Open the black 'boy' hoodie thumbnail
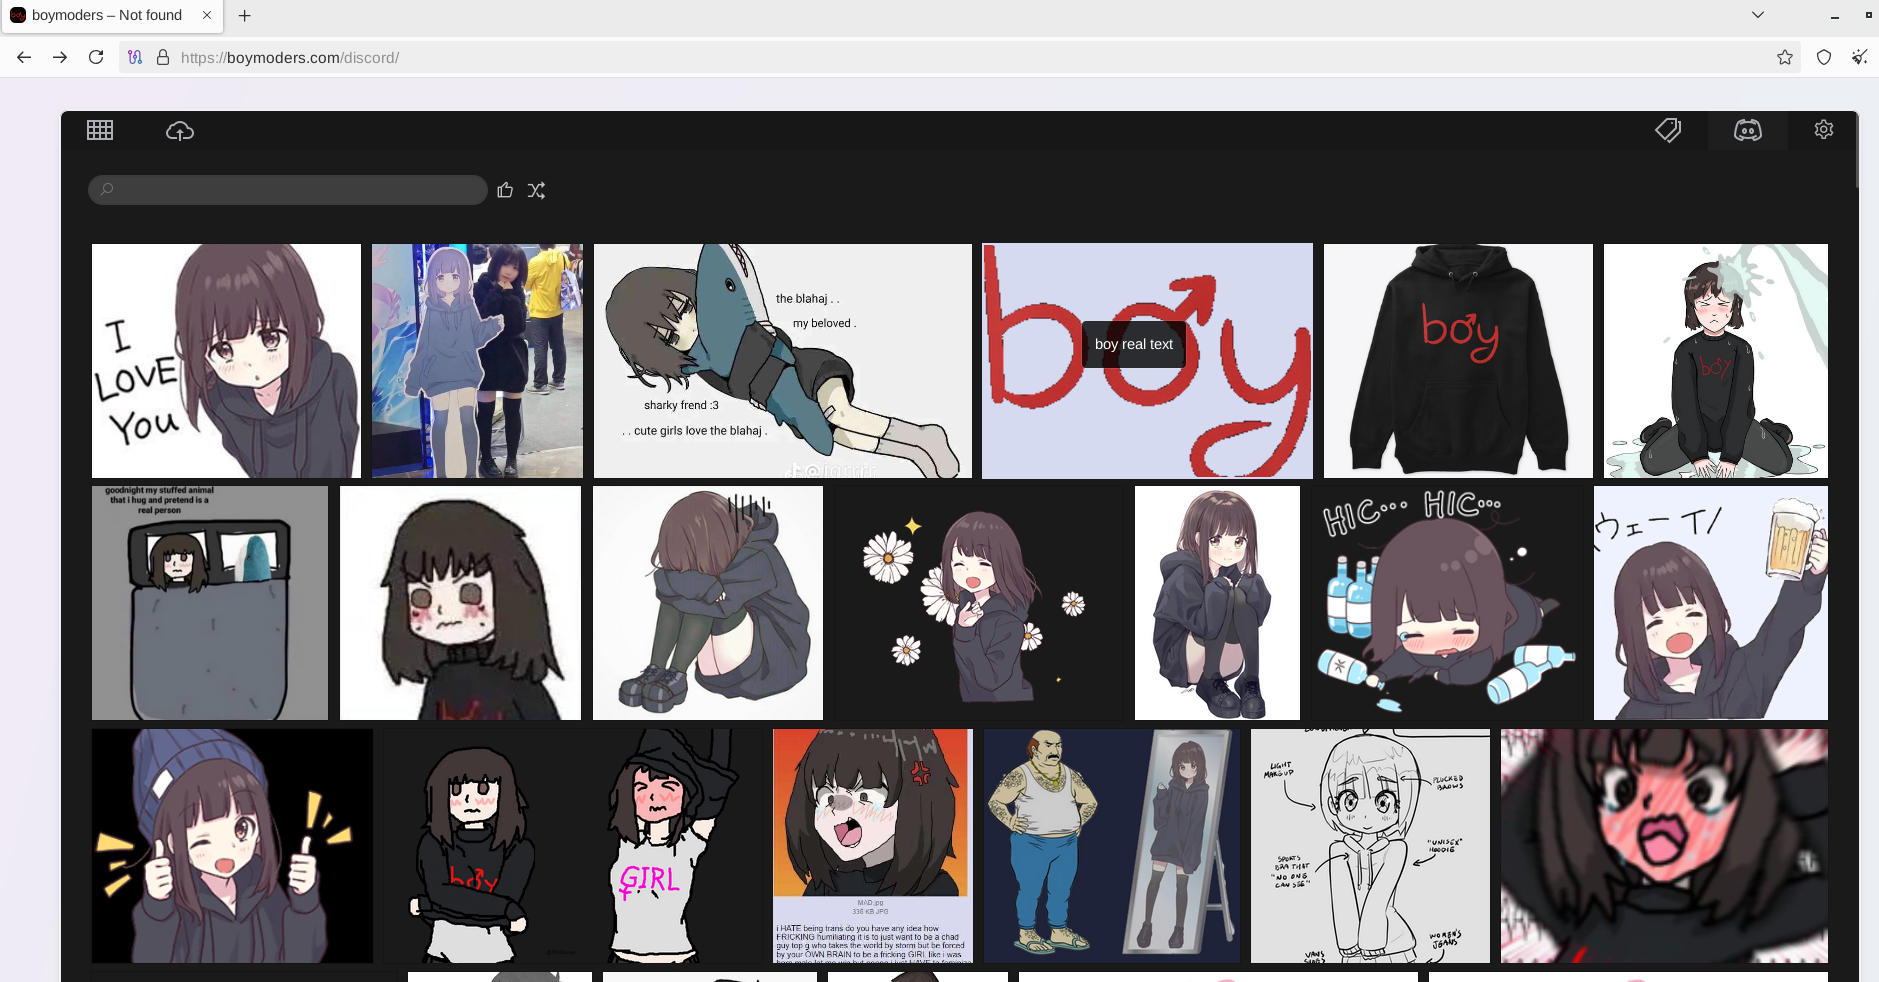This screenshot has height=982, width=1879. 1457,361
